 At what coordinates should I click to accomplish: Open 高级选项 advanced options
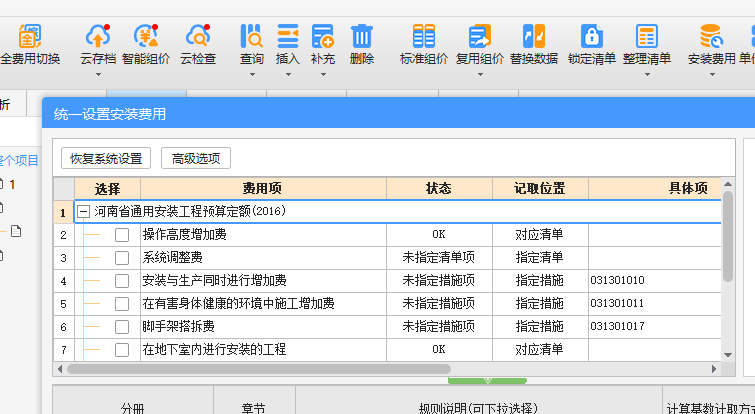[x=196, y=158]
